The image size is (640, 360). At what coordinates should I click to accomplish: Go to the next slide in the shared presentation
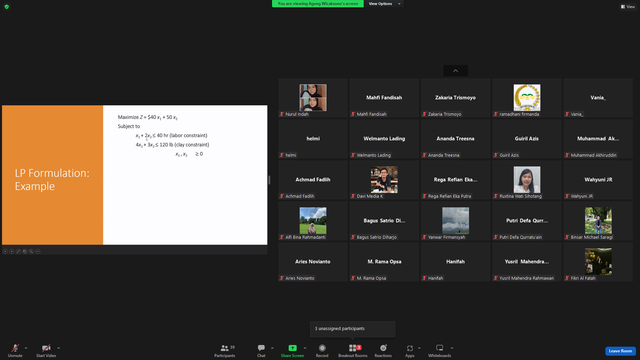12,251
